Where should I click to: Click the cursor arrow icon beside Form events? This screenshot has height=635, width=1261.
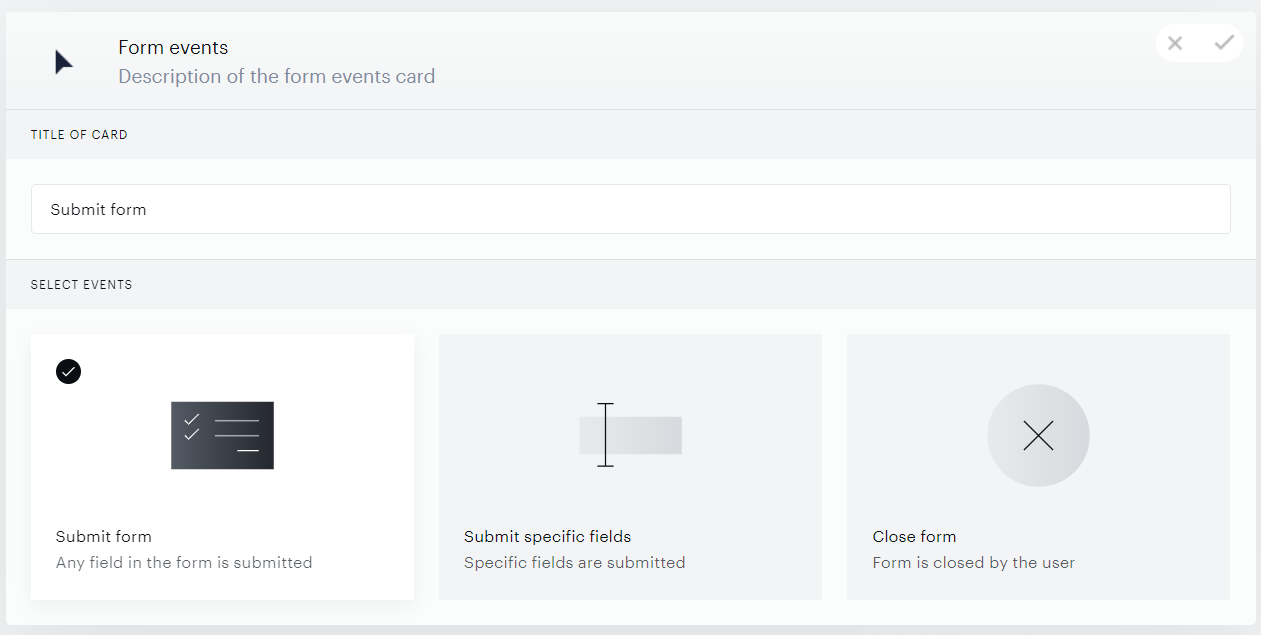pos(64,62)
